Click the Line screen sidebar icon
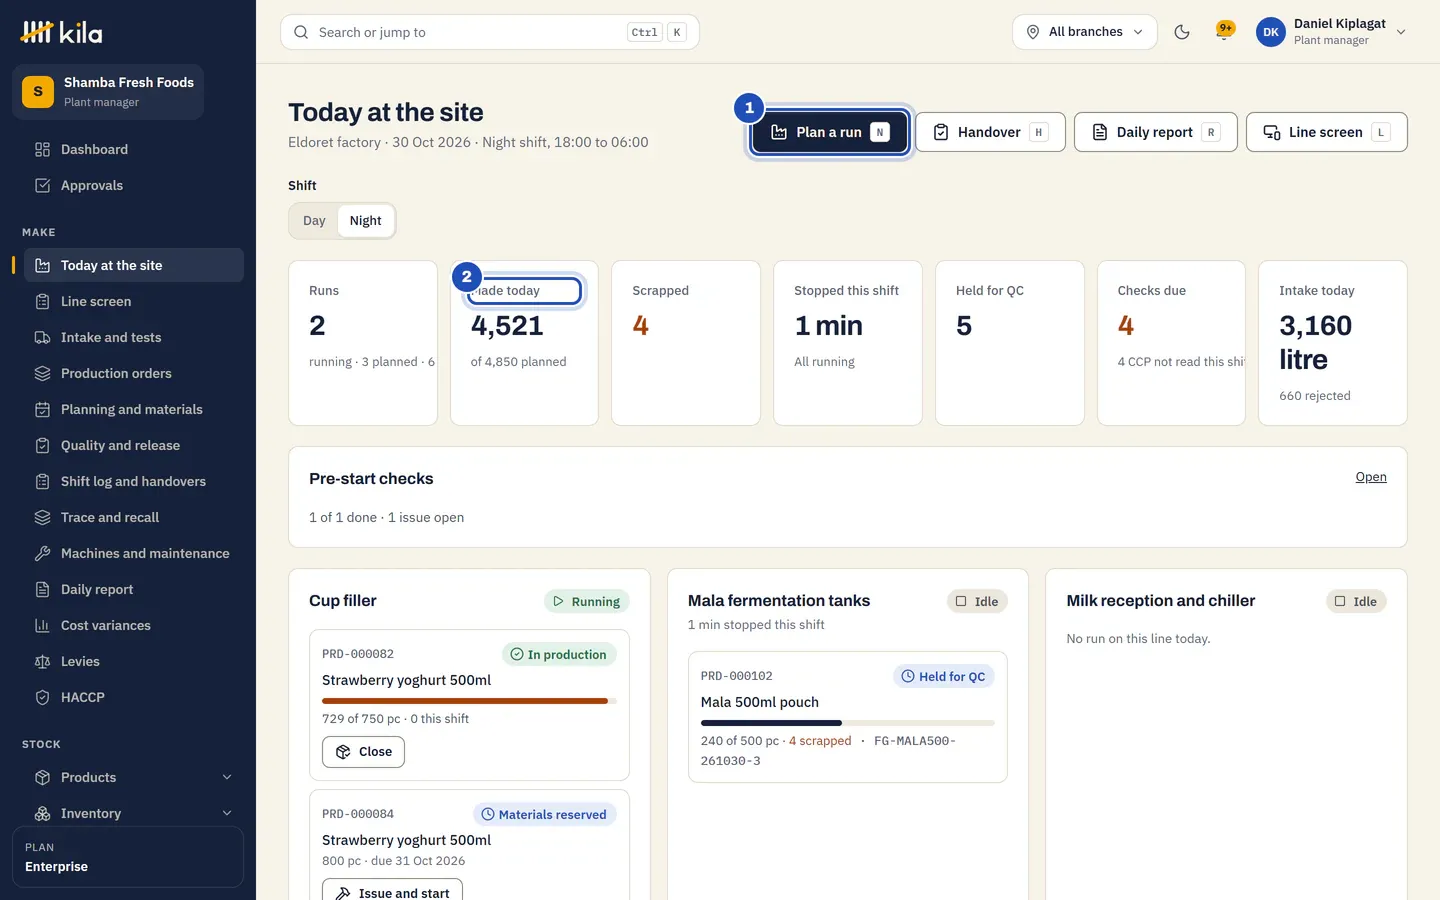1440x900 pixels. click(42, 302)
